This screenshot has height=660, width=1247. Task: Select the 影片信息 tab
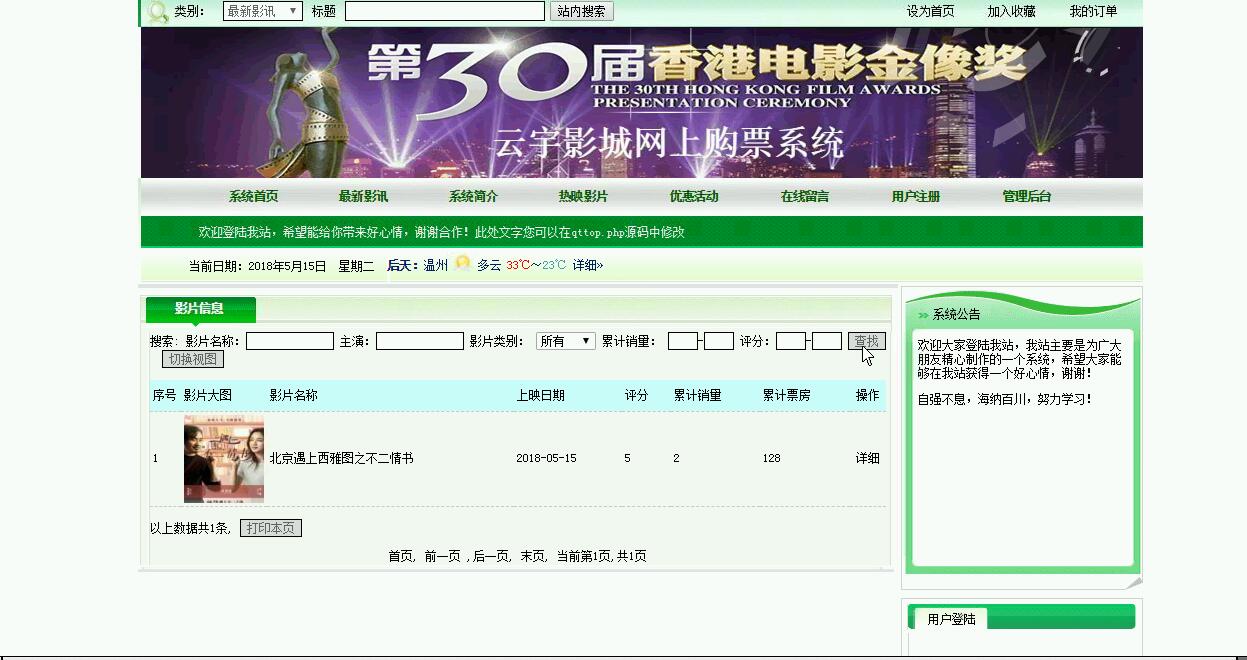point(200,309)
